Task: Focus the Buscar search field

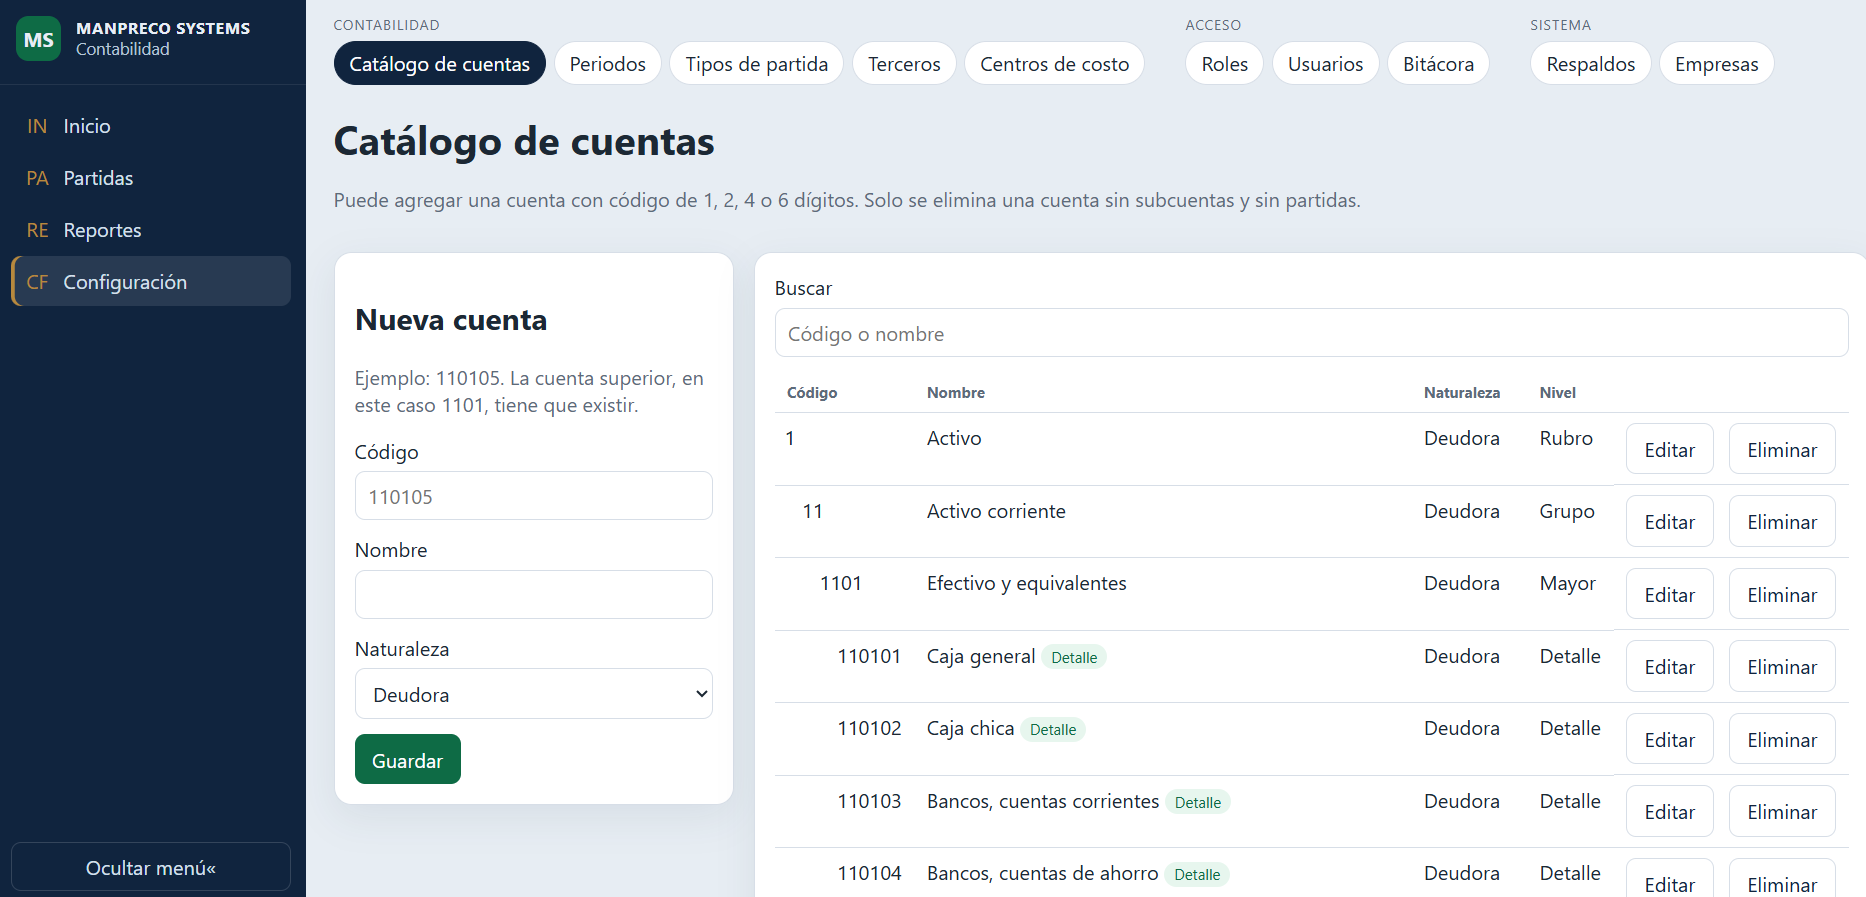Action: [x=1311, y=333]
